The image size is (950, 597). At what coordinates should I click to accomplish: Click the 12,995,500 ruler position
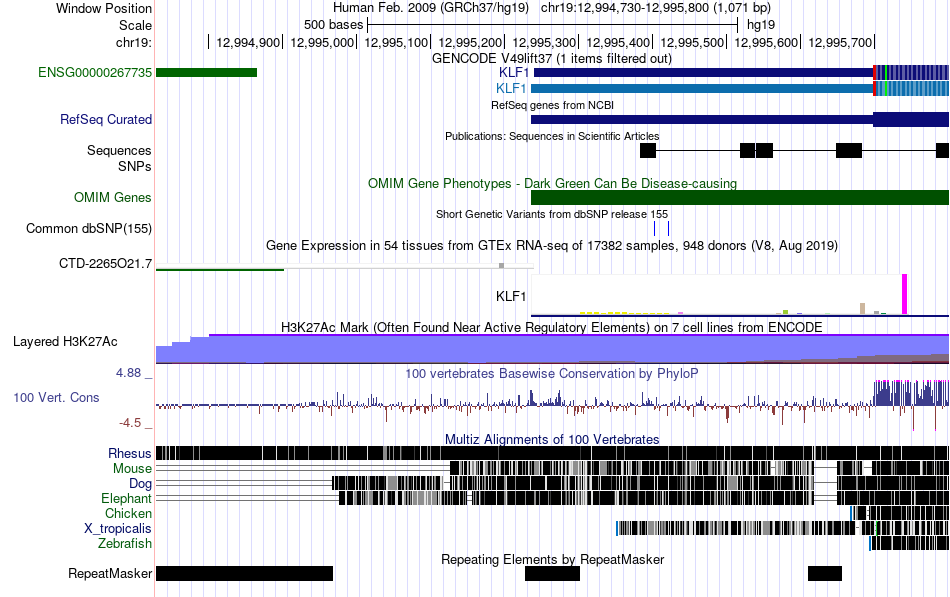[x=692, y=42]
